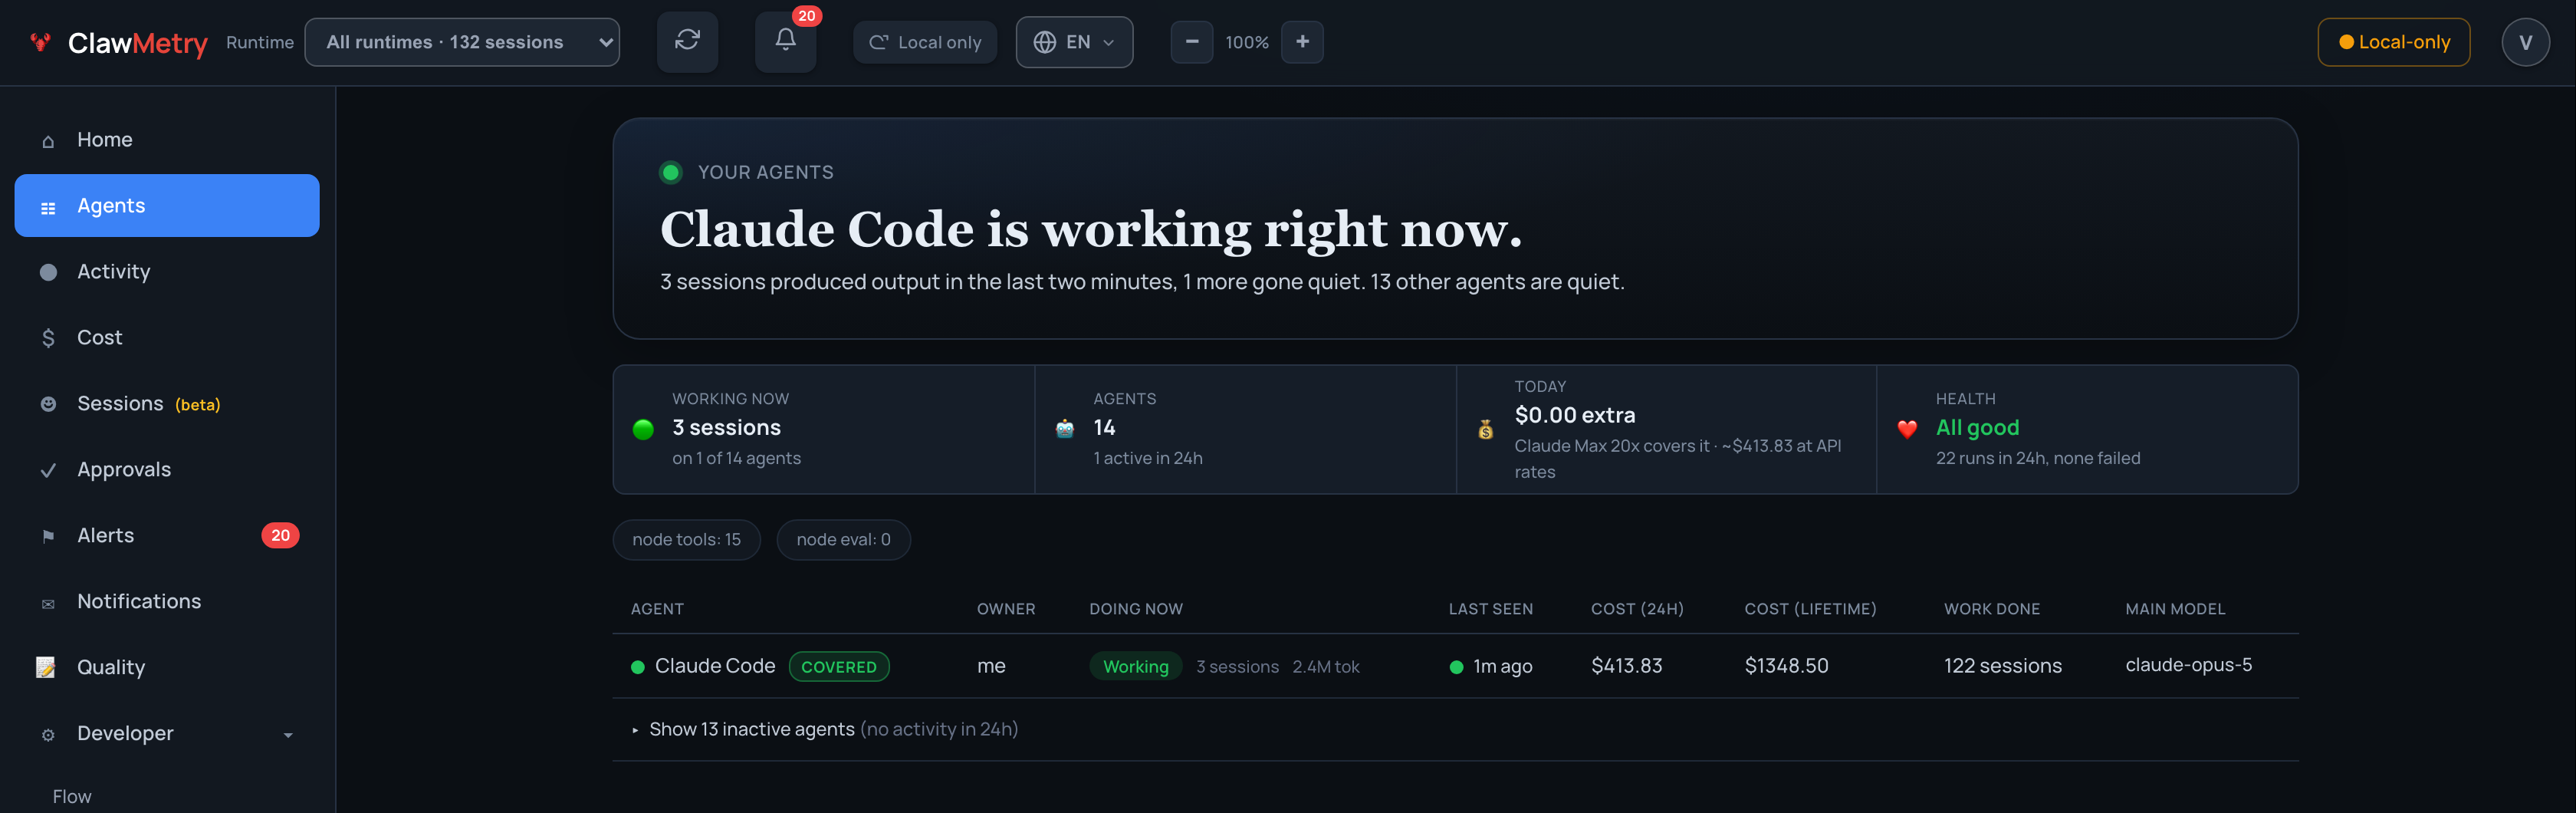Click the bell's red 20 badge
Viewport: 2576px width, 813px height.
(807, 16)
